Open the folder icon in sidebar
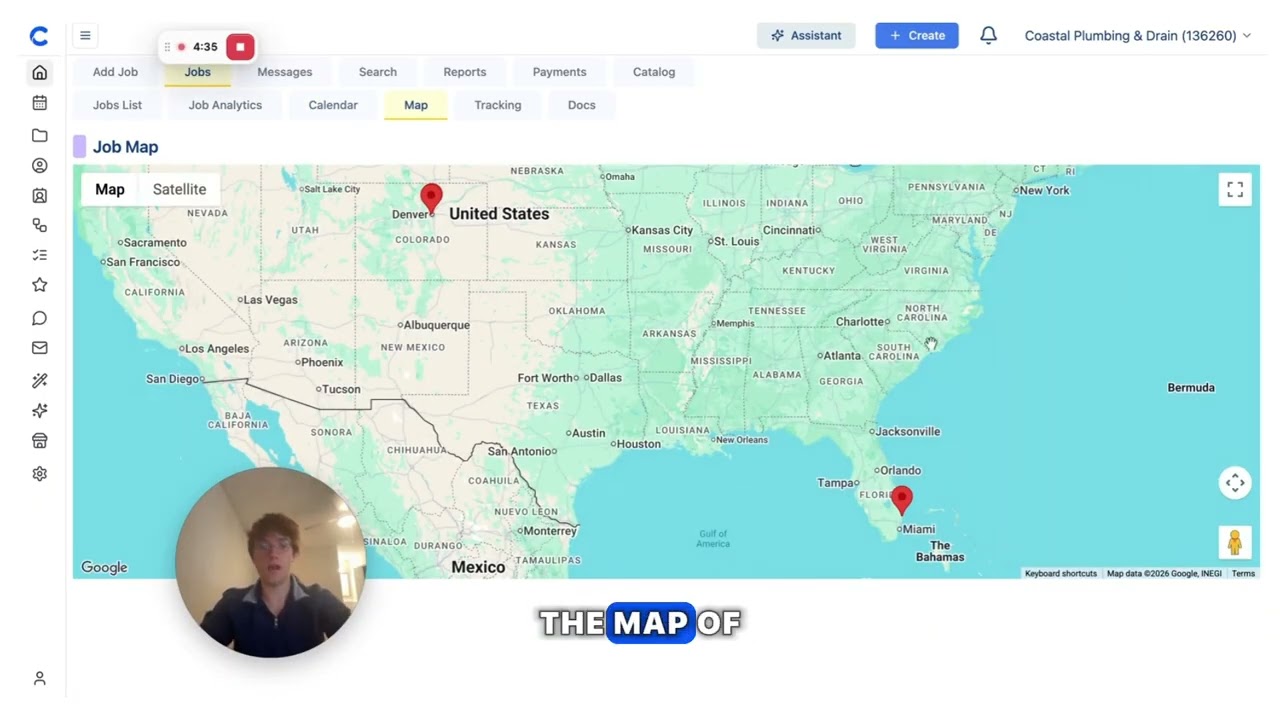The image size is (1280, 720). [39, 135]
